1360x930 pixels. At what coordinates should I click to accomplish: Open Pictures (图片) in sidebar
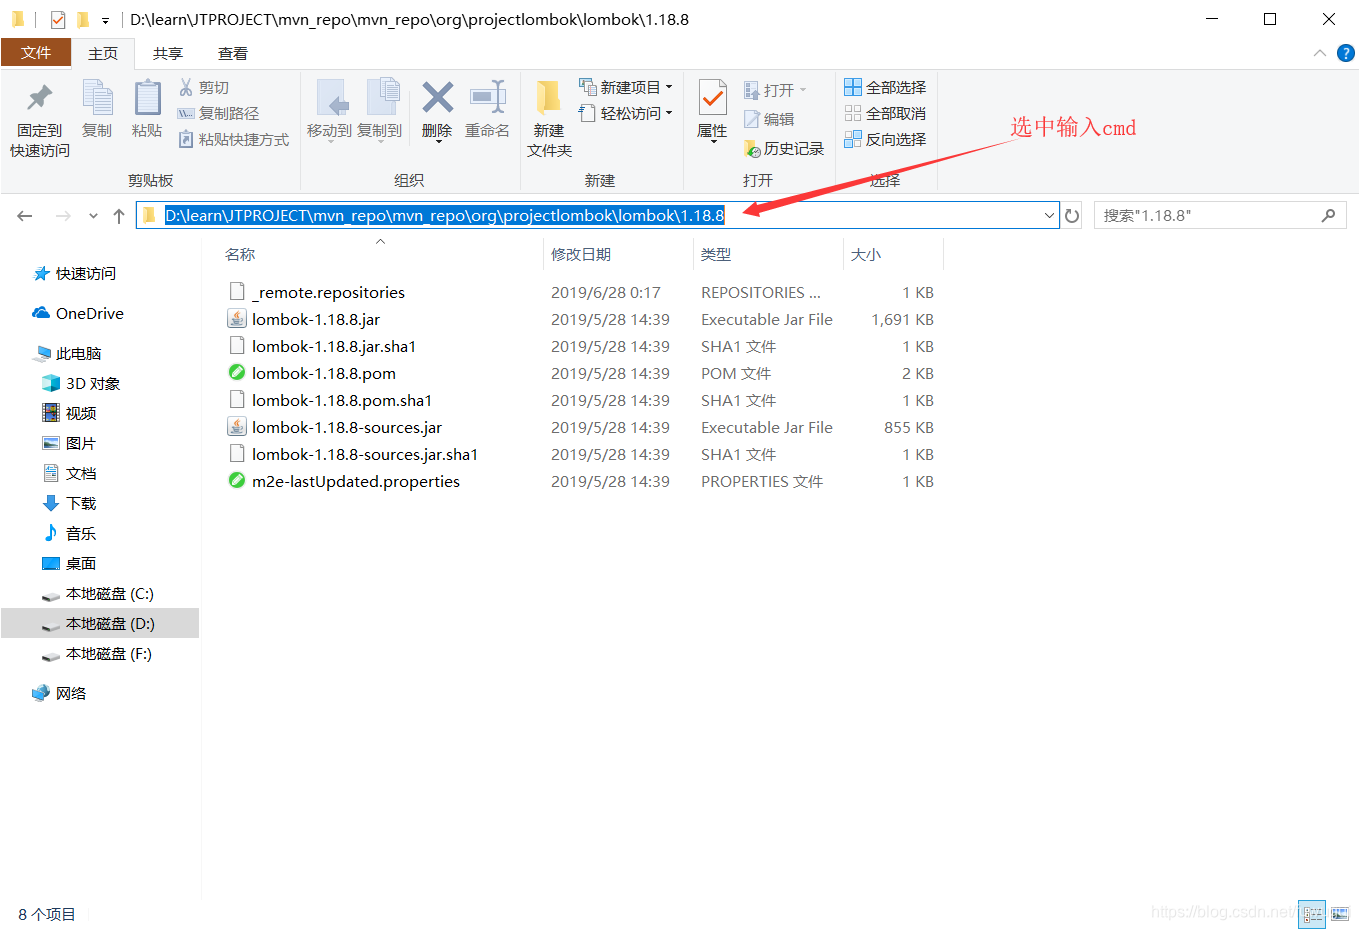70,444
